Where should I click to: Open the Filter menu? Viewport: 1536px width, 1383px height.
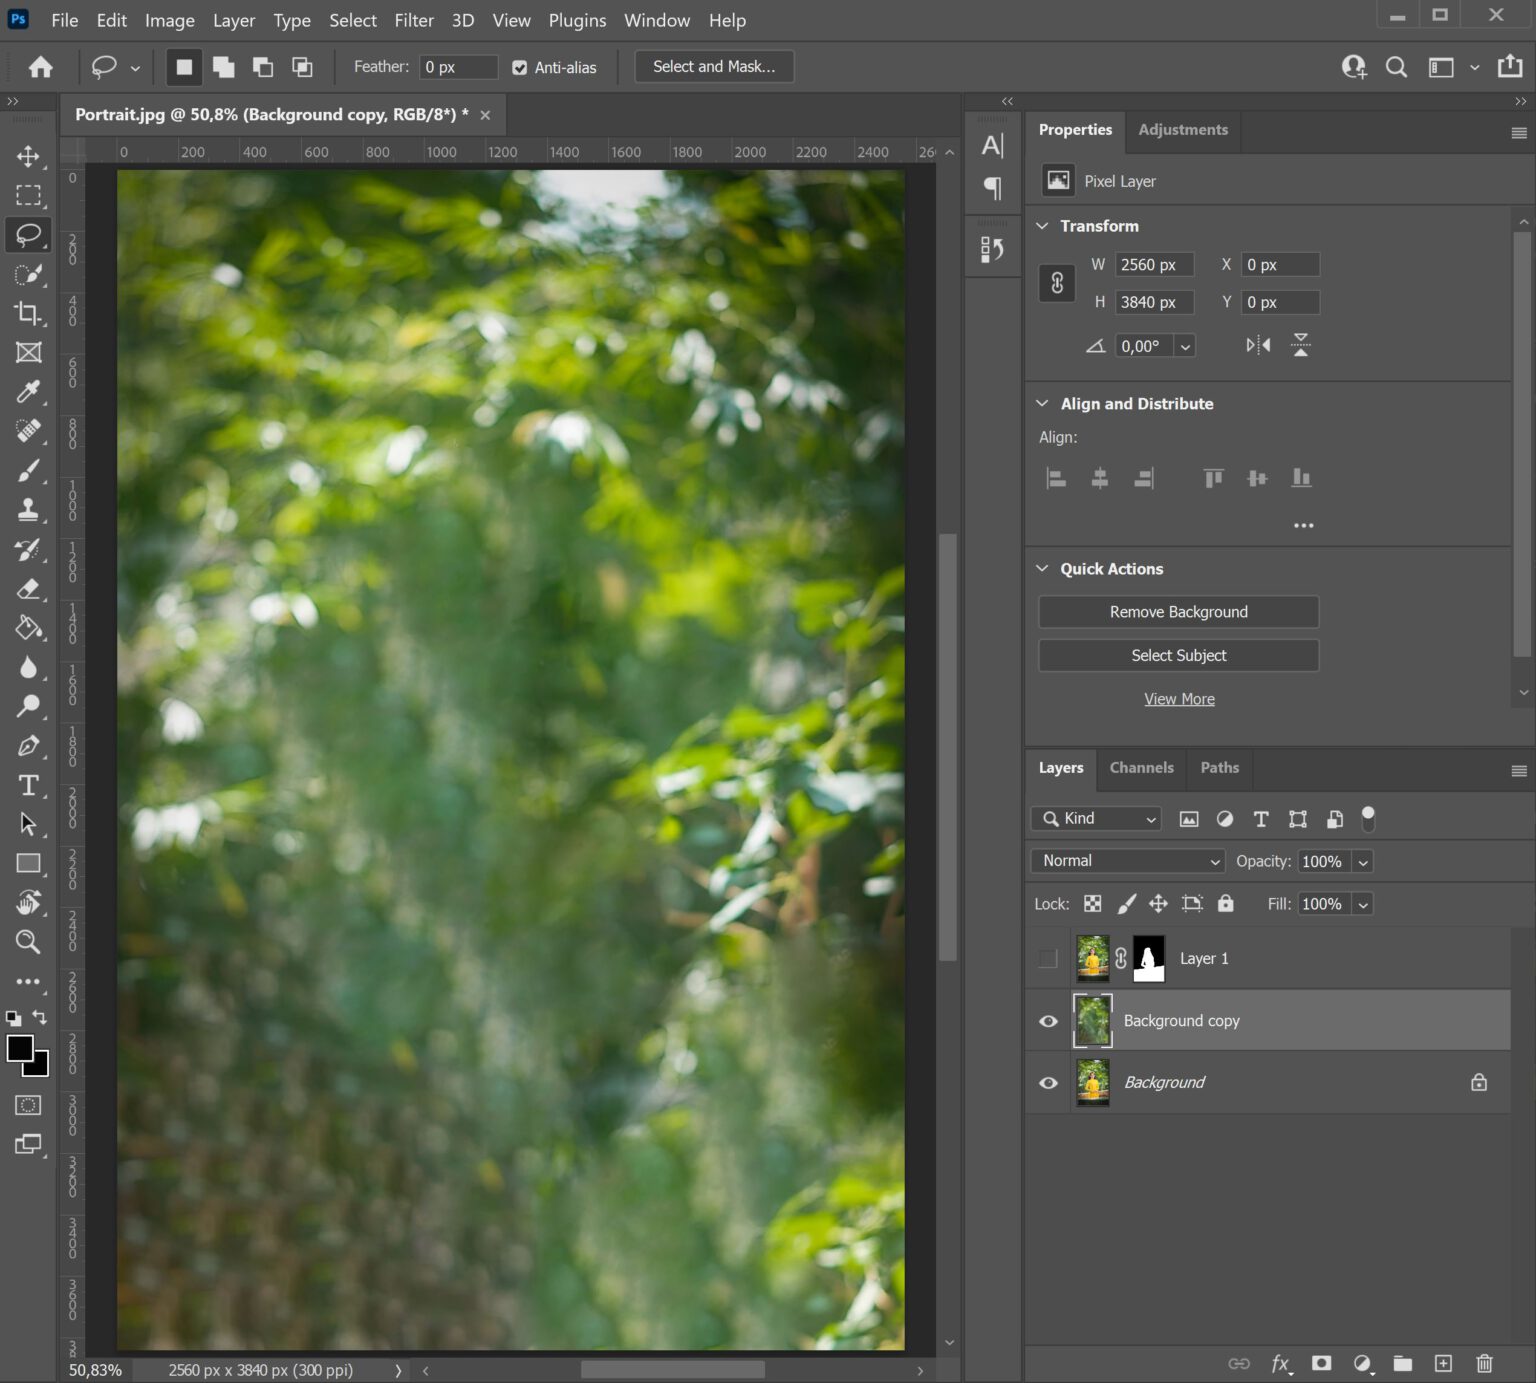click(414, 20)
